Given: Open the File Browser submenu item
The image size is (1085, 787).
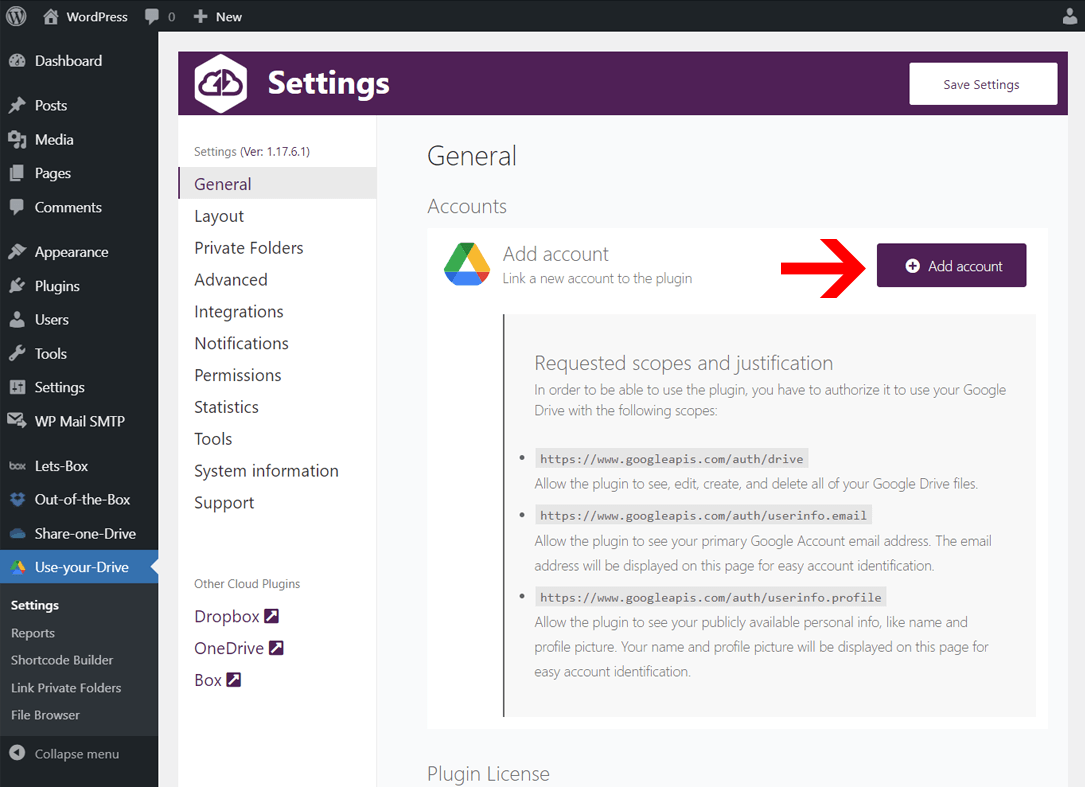Looking at the screenshot, I should click(x=45, y=715).
